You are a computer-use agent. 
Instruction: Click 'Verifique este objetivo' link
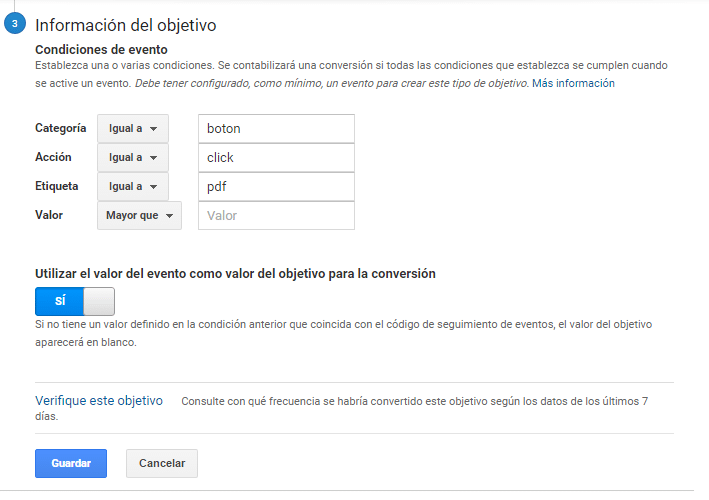click(x=99, y=401)
